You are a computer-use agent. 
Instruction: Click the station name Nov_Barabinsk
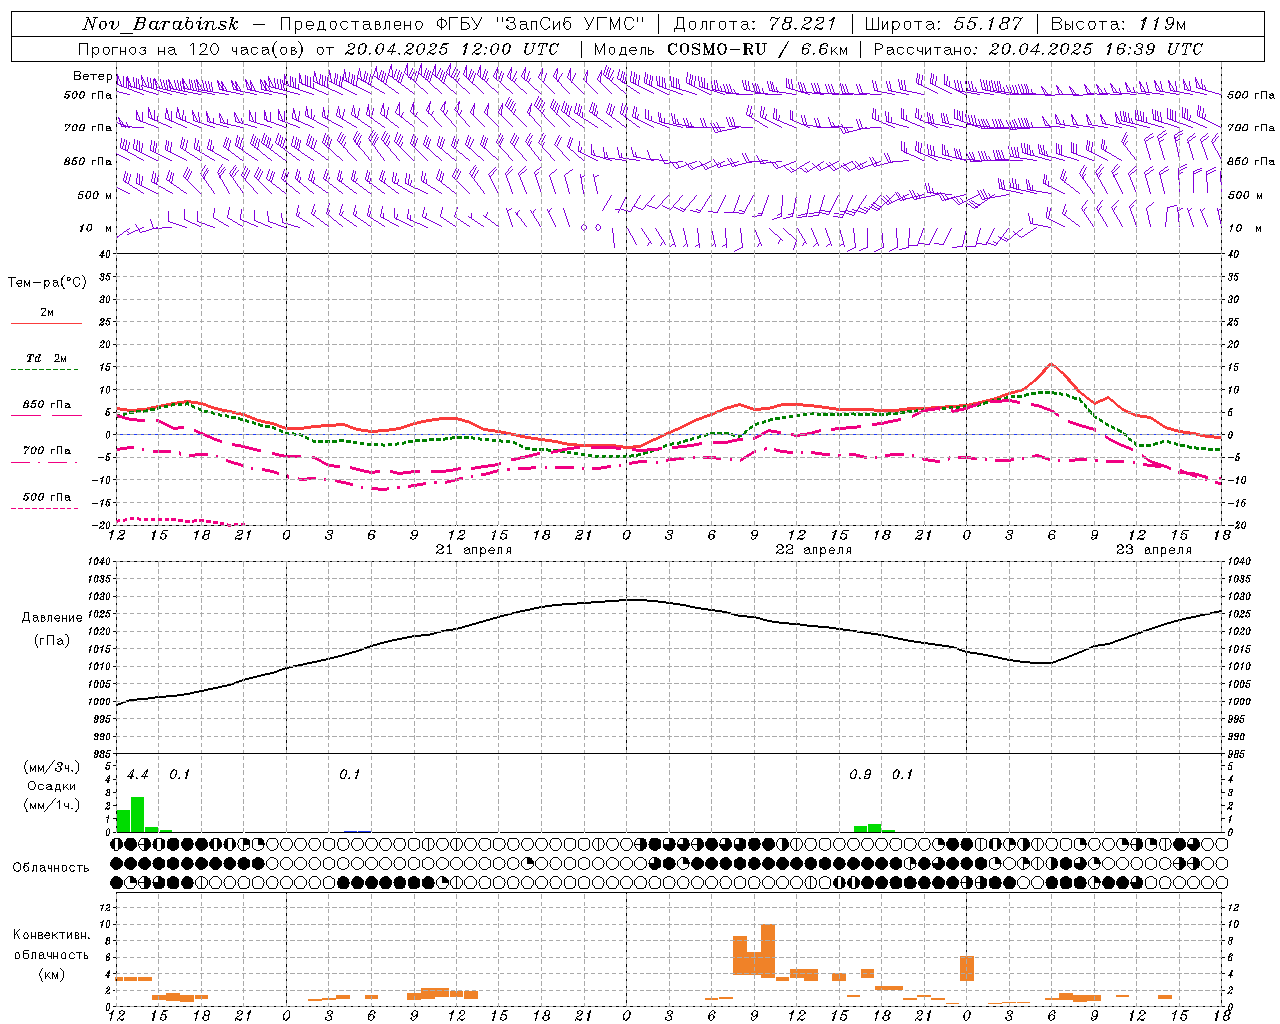[x=161, y=24]
